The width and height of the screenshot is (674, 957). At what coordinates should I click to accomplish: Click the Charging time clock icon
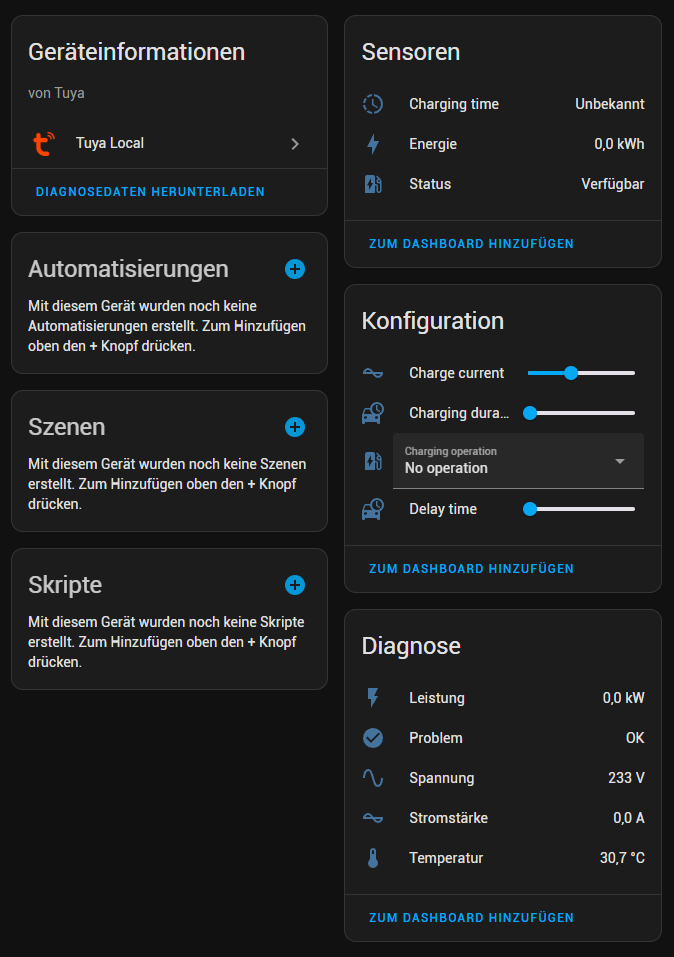point(373,104)
